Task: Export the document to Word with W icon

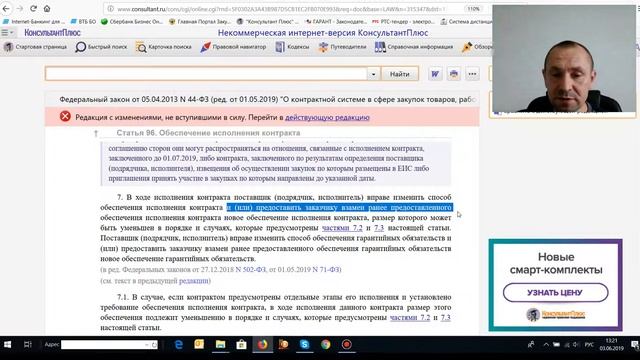Action: pyautogui.click(x=435, y=74)
